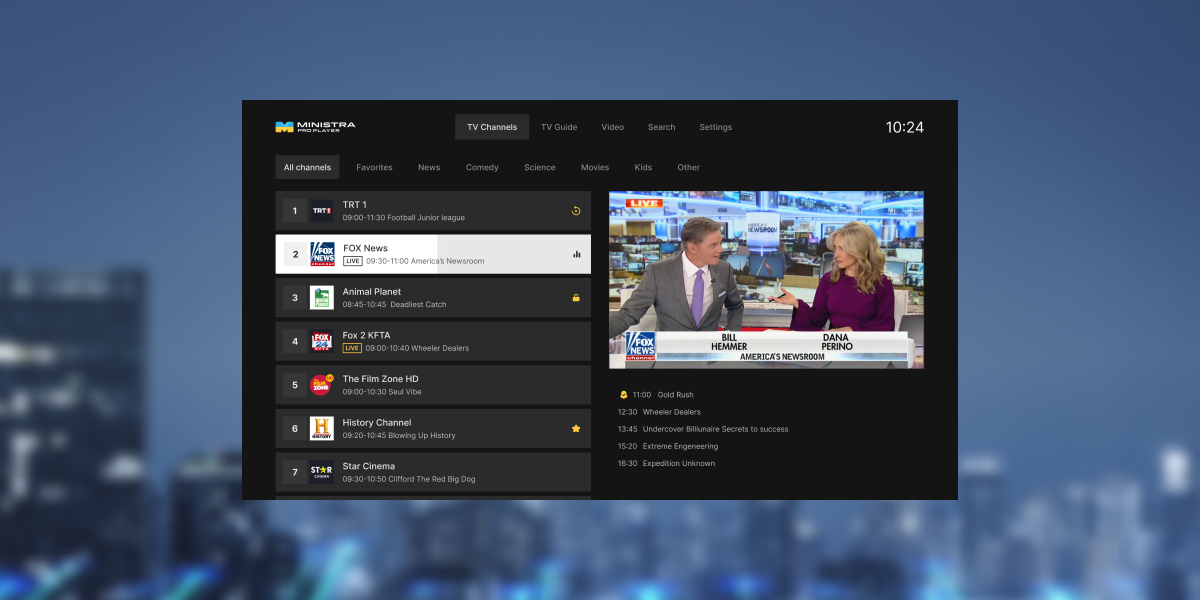
Task: Click the live Fox News video preview
Action: 766,280
